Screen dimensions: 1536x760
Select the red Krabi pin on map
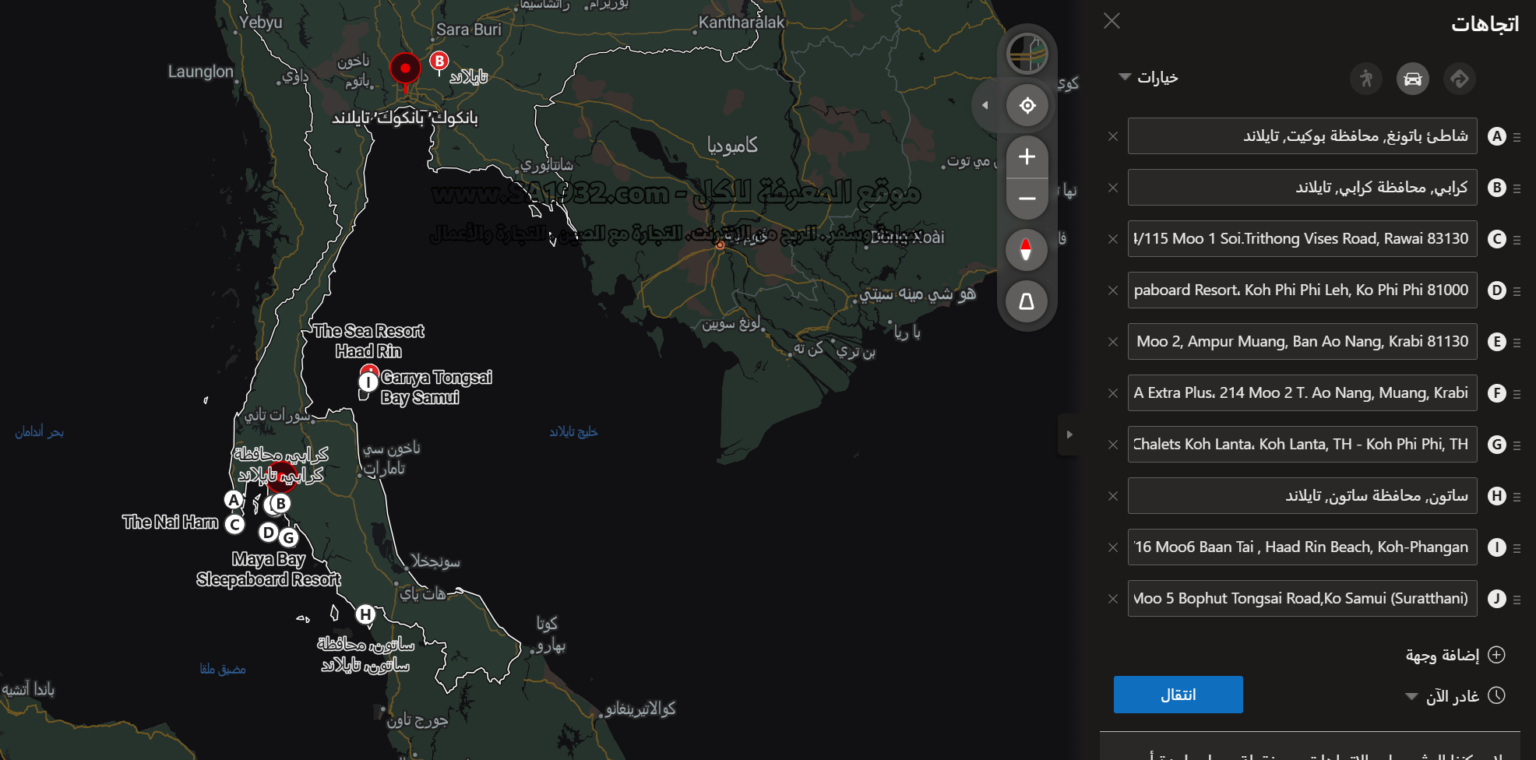281,478
